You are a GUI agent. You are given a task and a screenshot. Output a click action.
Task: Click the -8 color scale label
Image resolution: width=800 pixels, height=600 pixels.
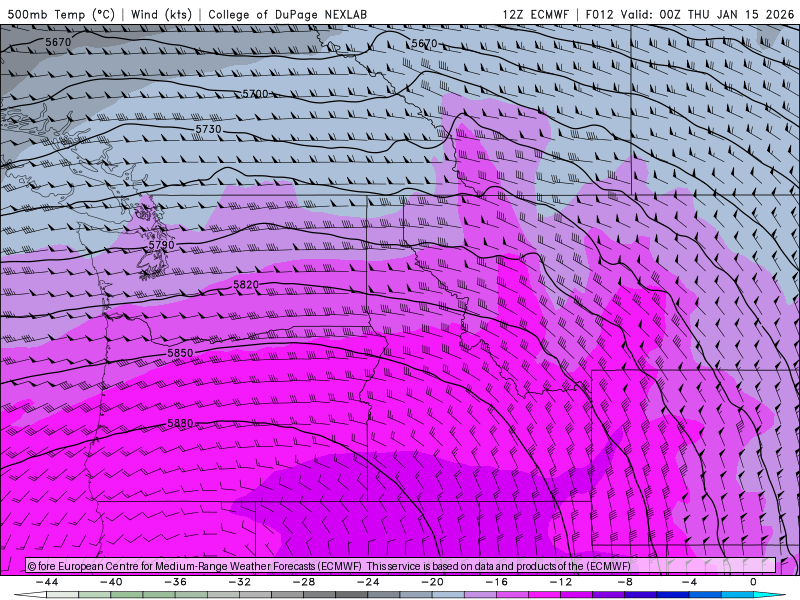(626, 582)
